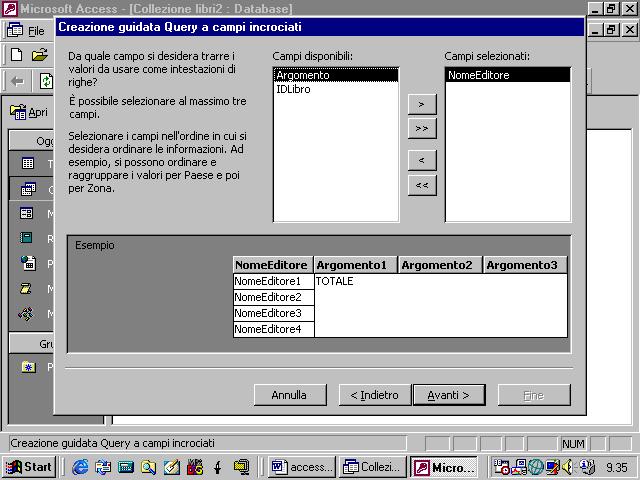Go back with the < Indietro button
The width and height of the screenshot is (640, 480).
[x=374, y=395]
